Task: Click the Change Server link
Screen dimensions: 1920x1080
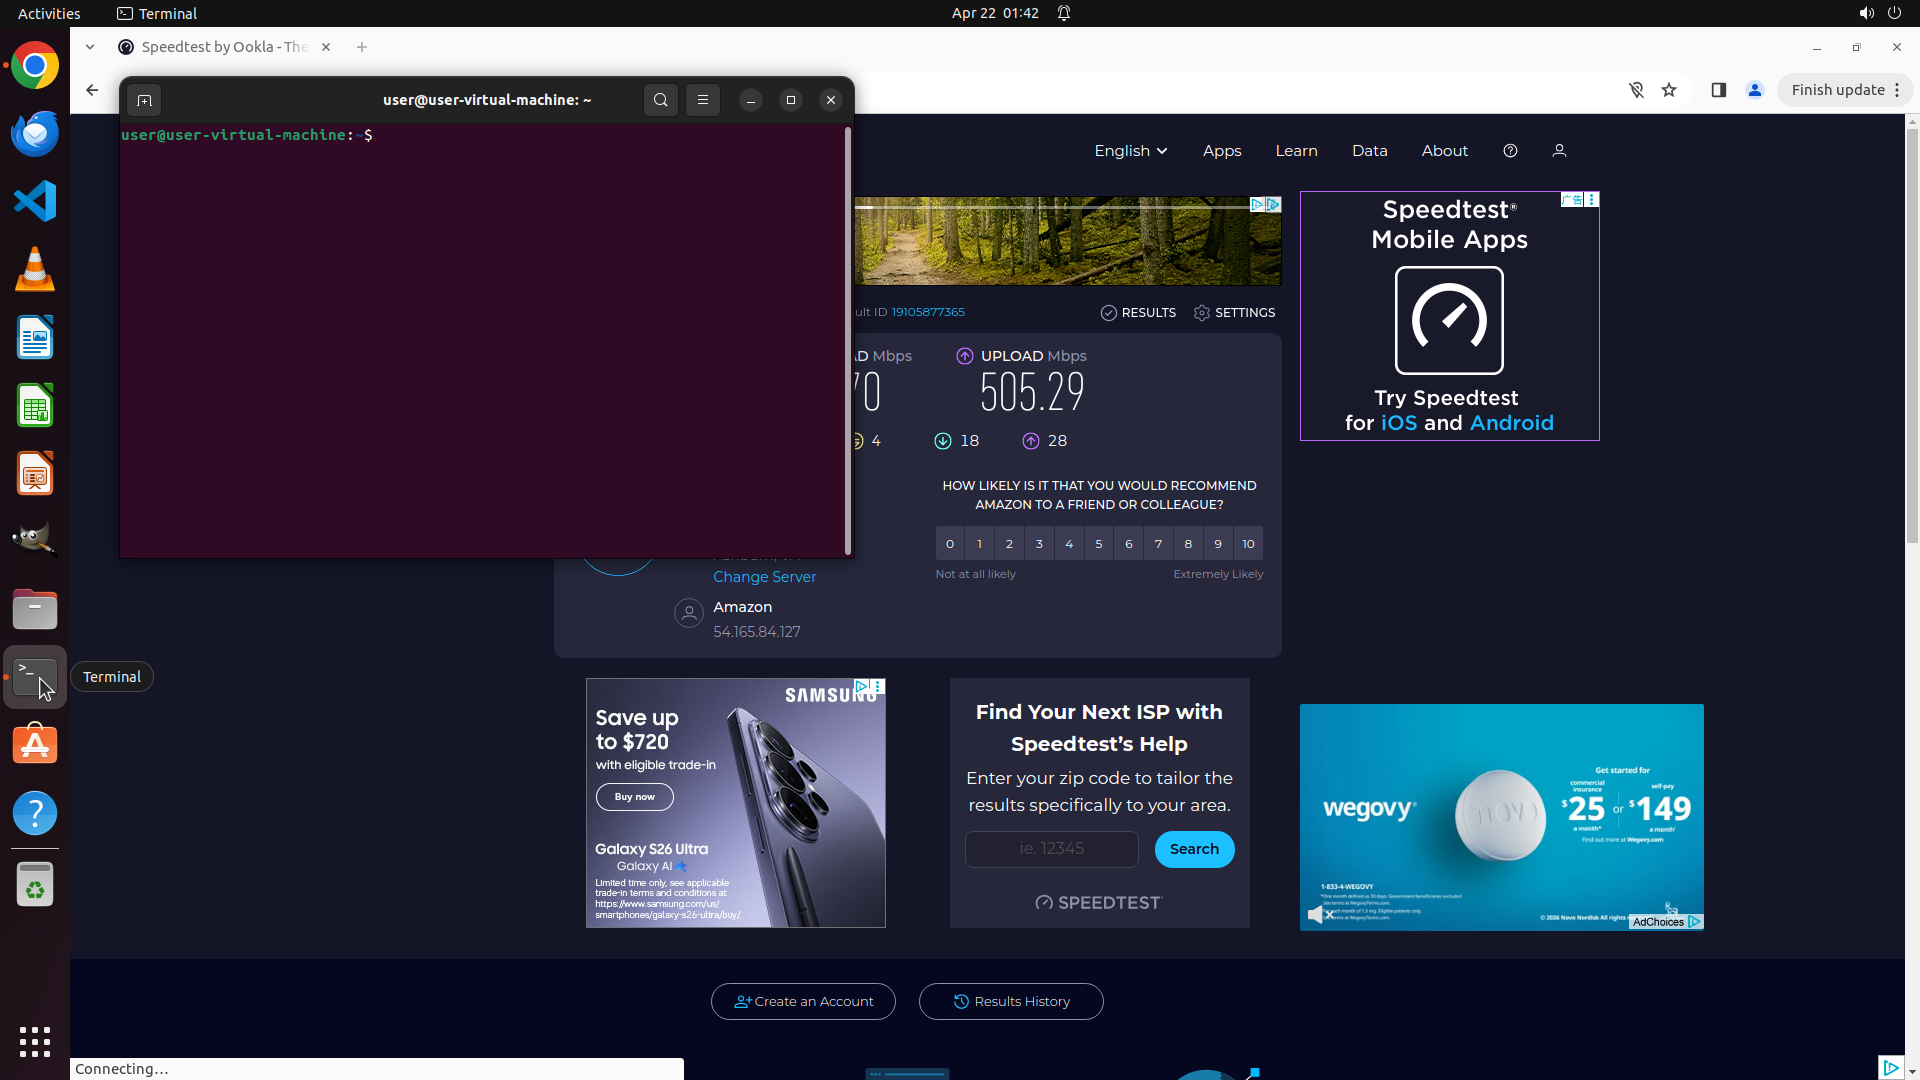Action: coord(764,577)
